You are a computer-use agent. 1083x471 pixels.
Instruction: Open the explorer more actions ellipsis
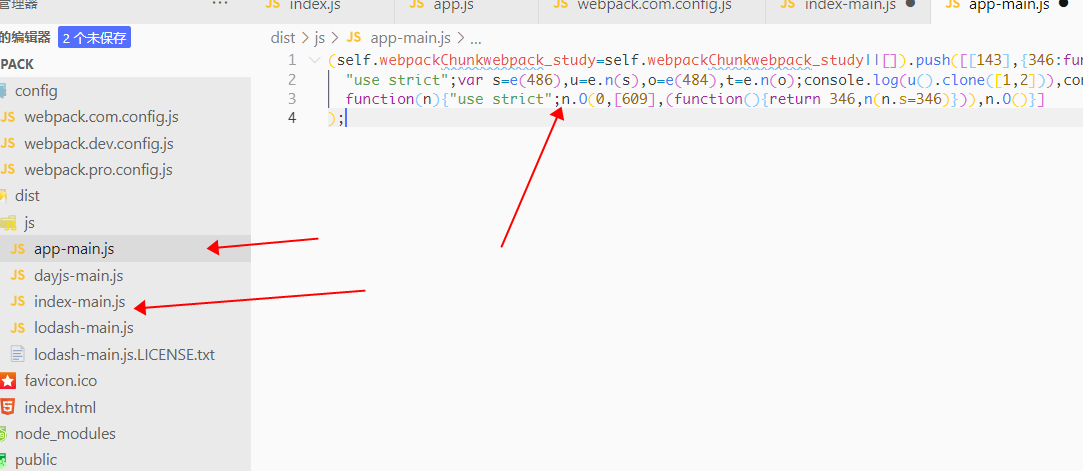click(220, 4)
